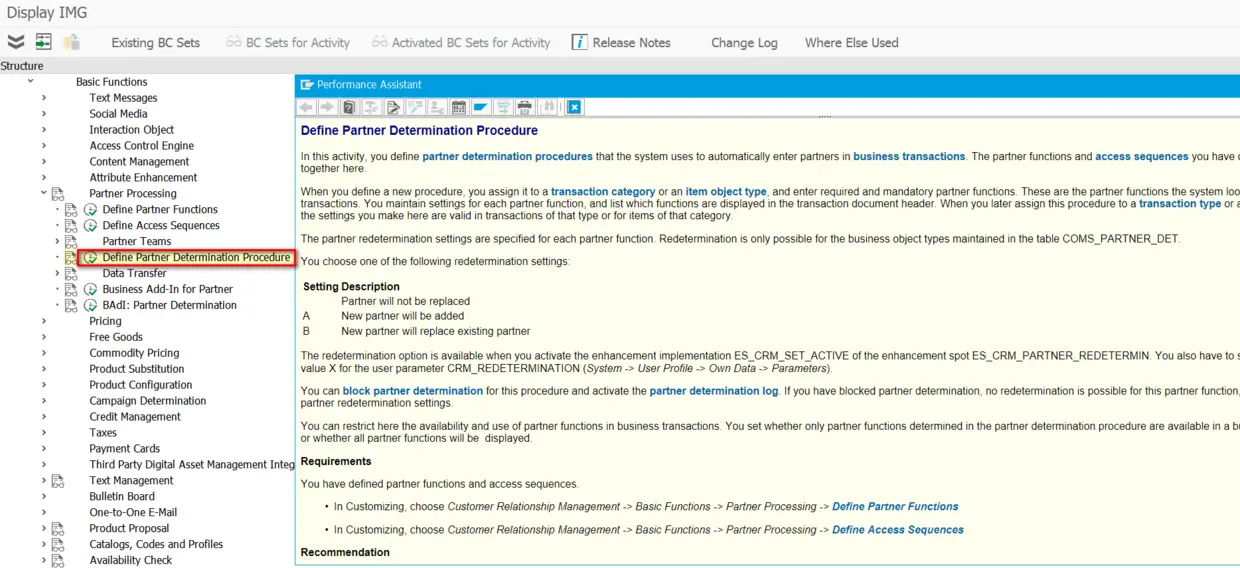Follow the 'transaction category' link

603,191
